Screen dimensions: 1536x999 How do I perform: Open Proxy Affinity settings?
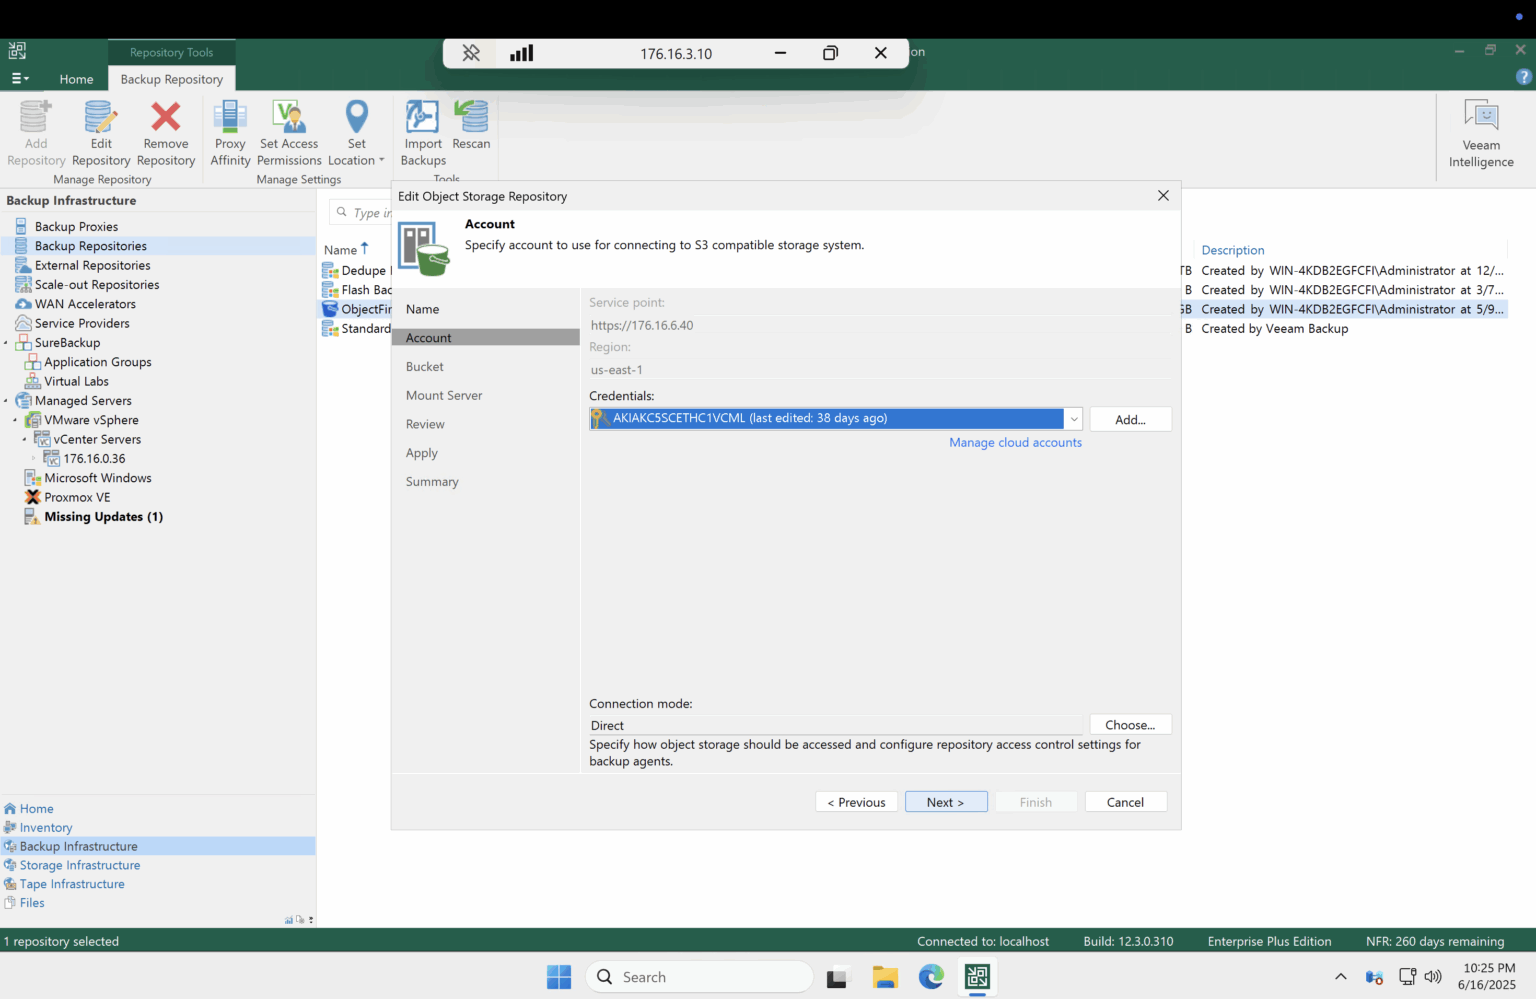pos(230,133)
